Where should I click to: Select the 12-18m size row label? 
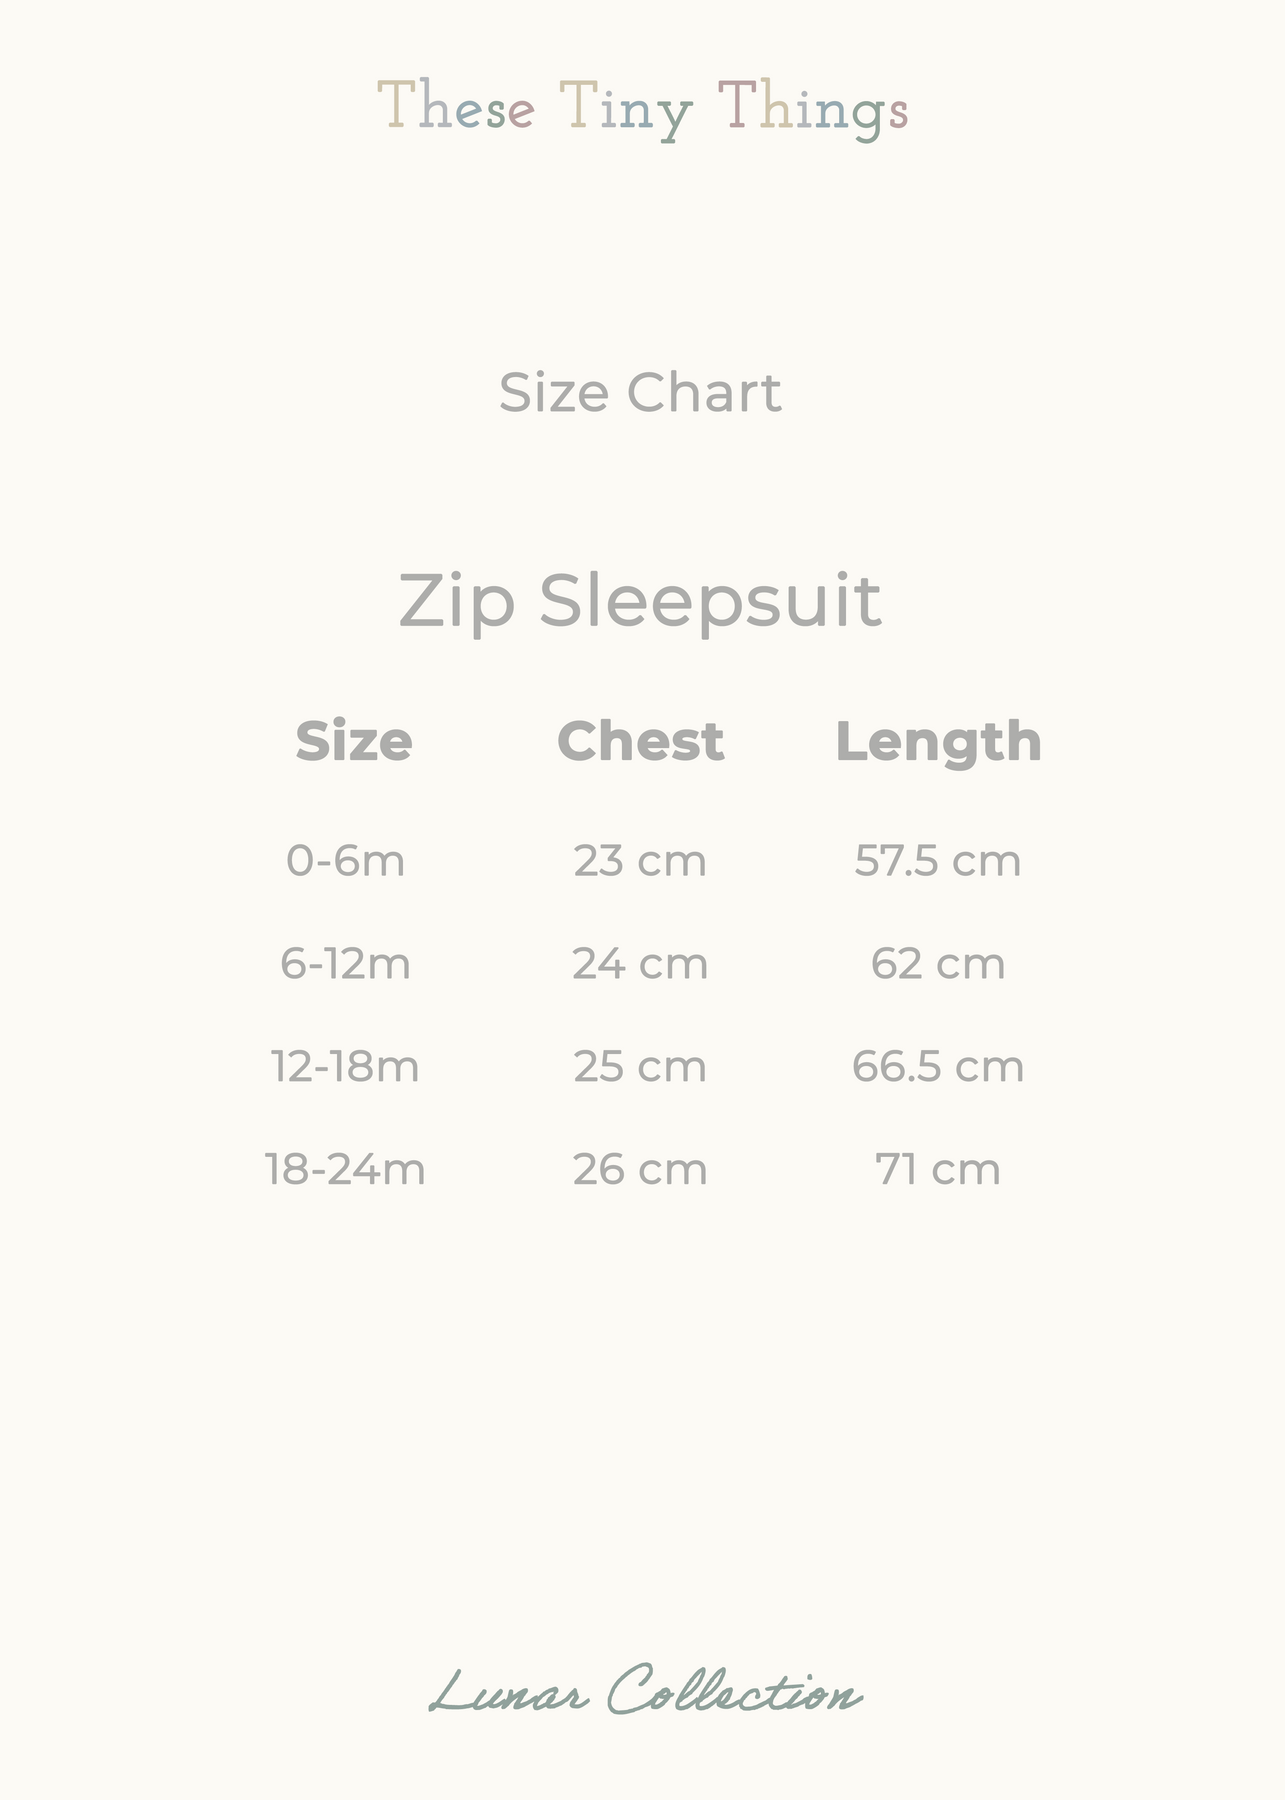point(346,1067)
